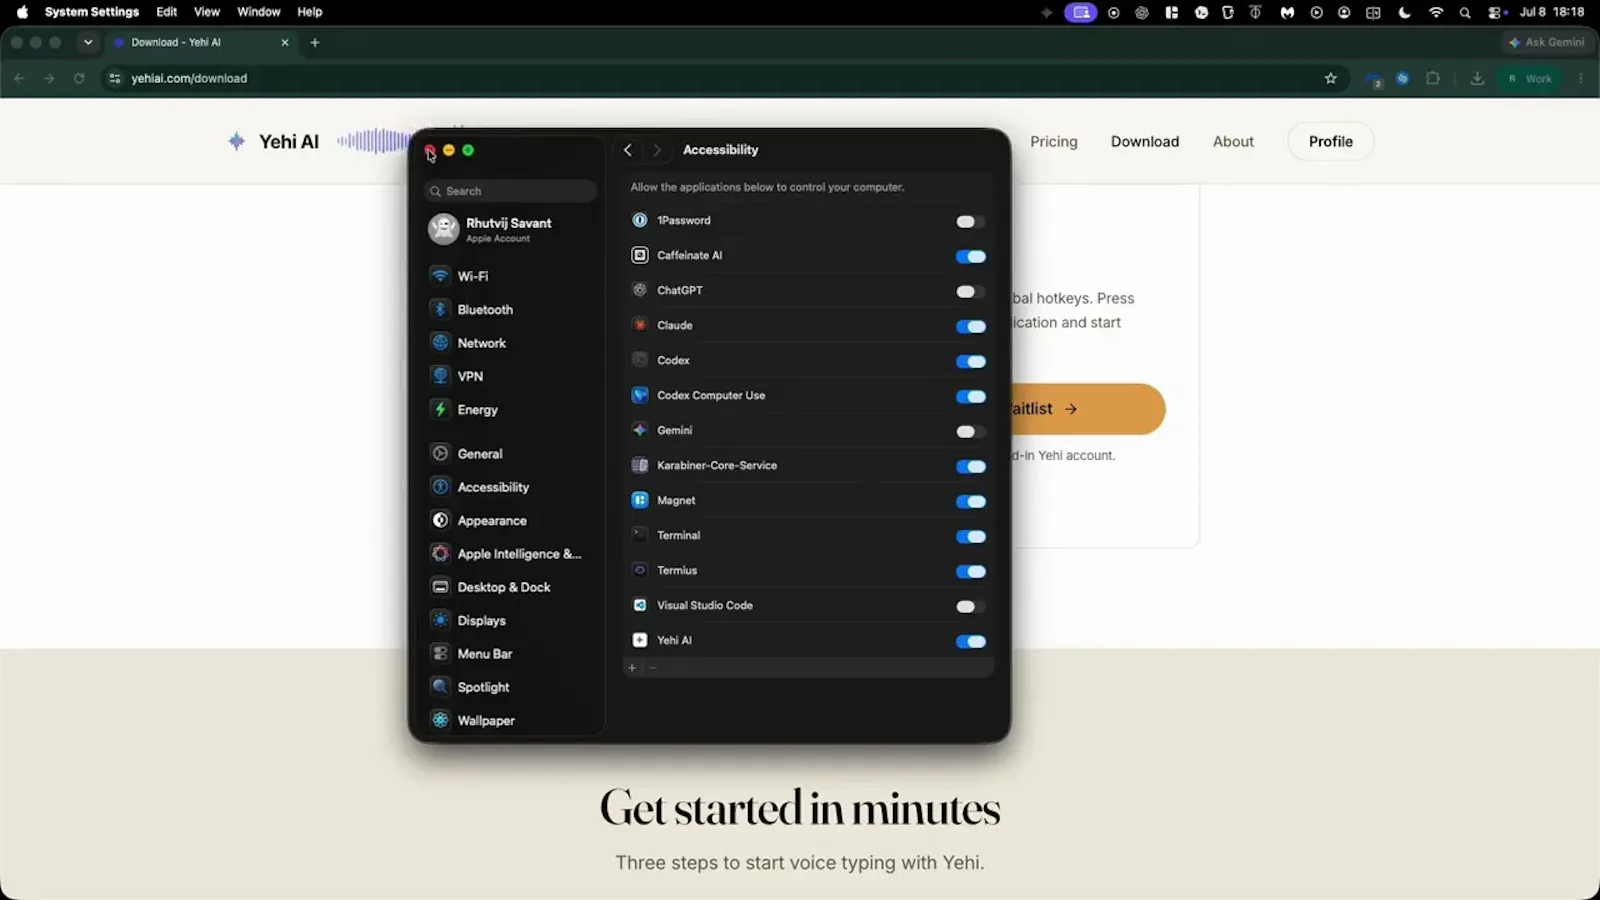Screen dimensions: 1600x900
Task: Open Chrome downloads icon in toolbar
Action: (x=1477, y=78)
